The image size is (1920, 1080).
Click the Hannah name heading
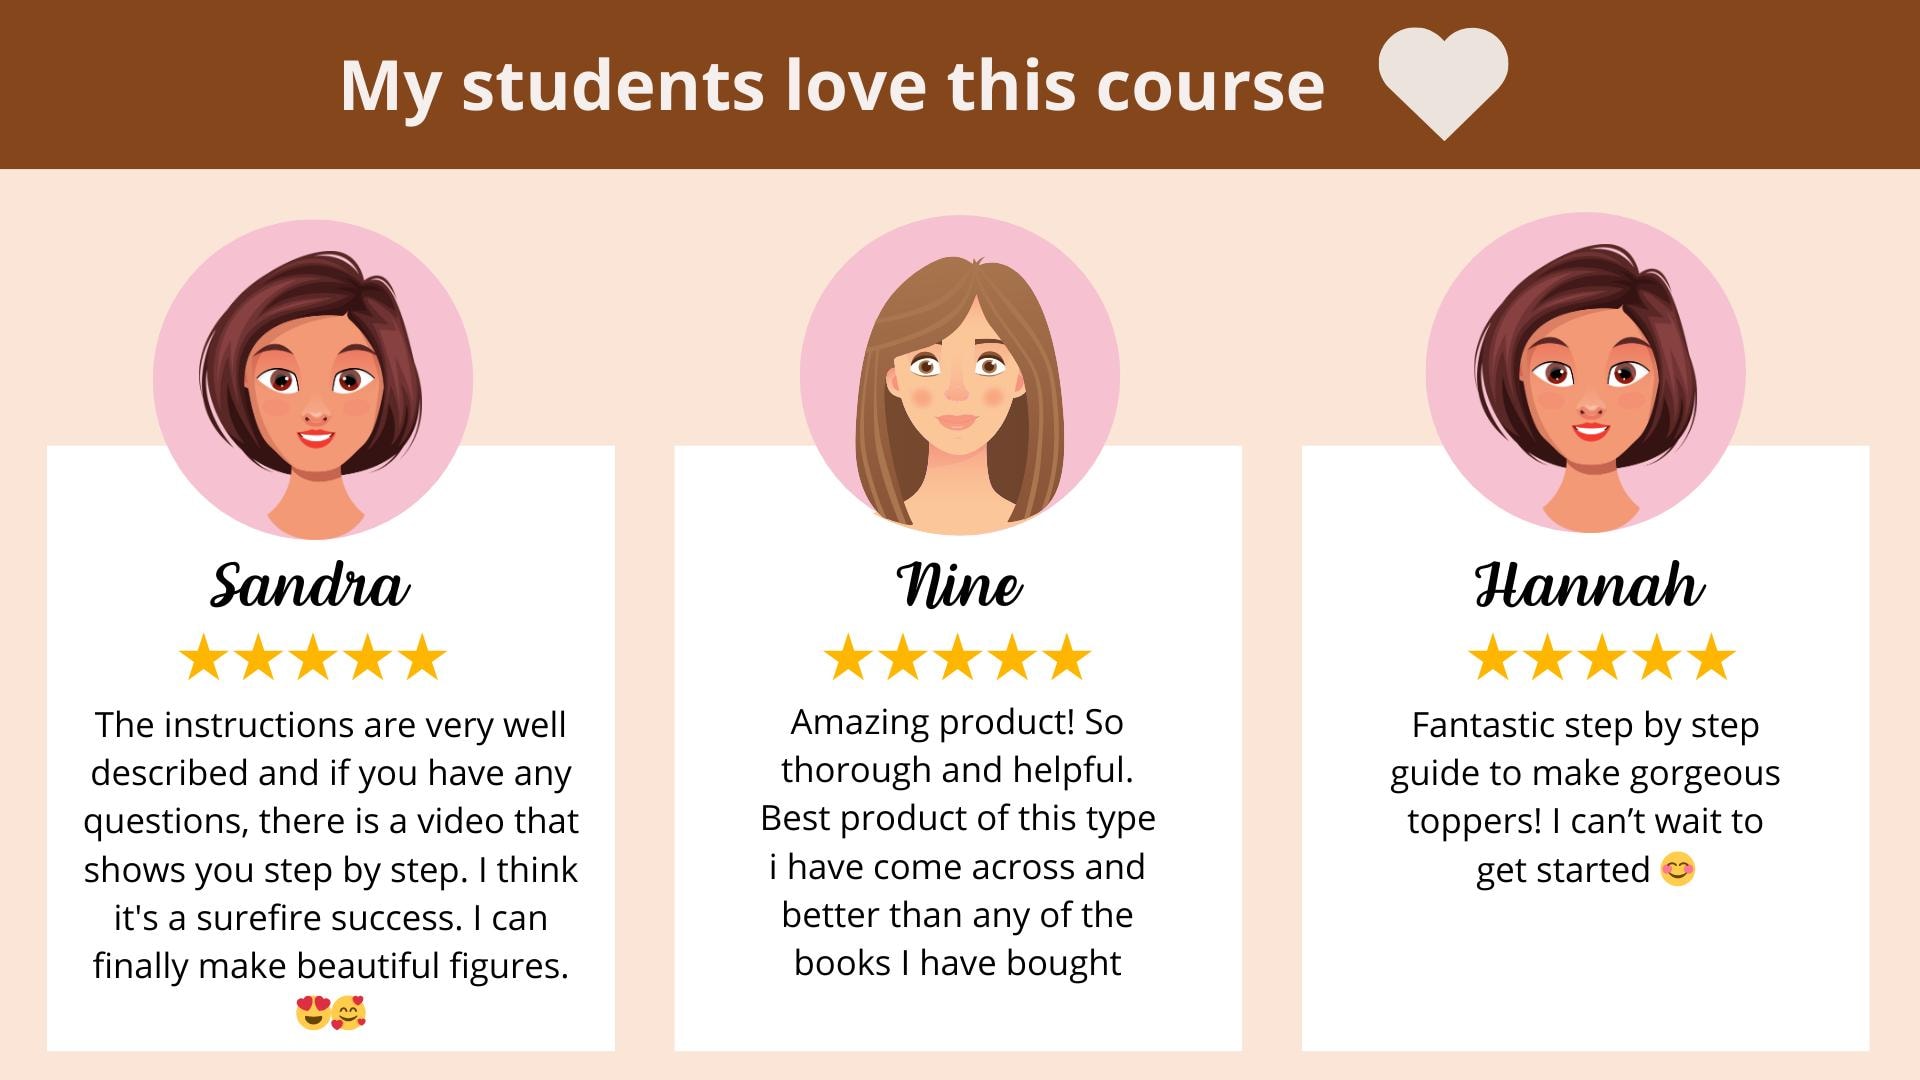[x=1590, y=585]
